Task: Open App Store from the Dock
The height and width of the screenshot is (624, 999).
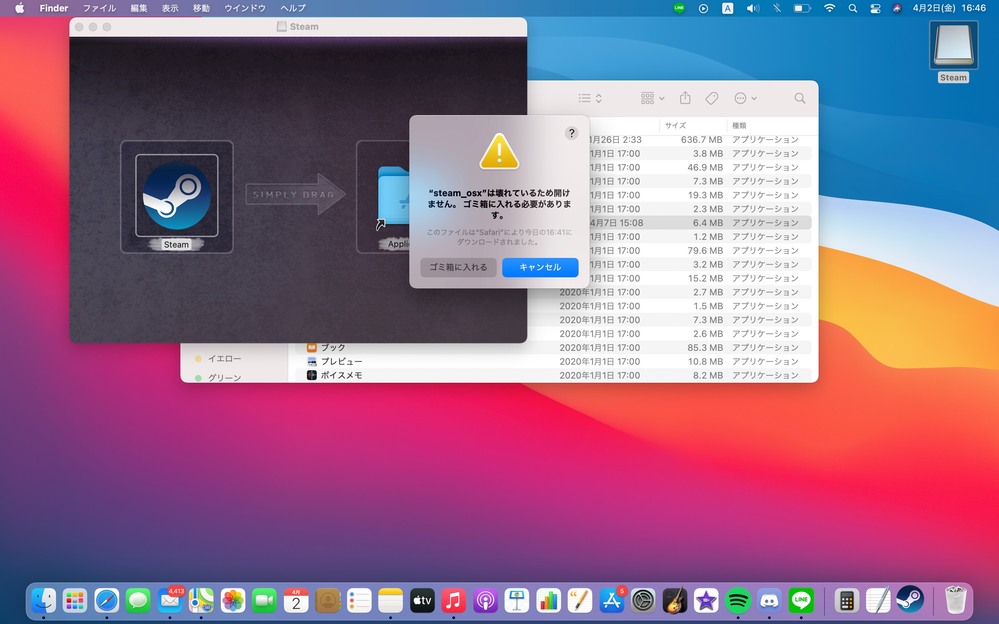Action: click(612, 600)
